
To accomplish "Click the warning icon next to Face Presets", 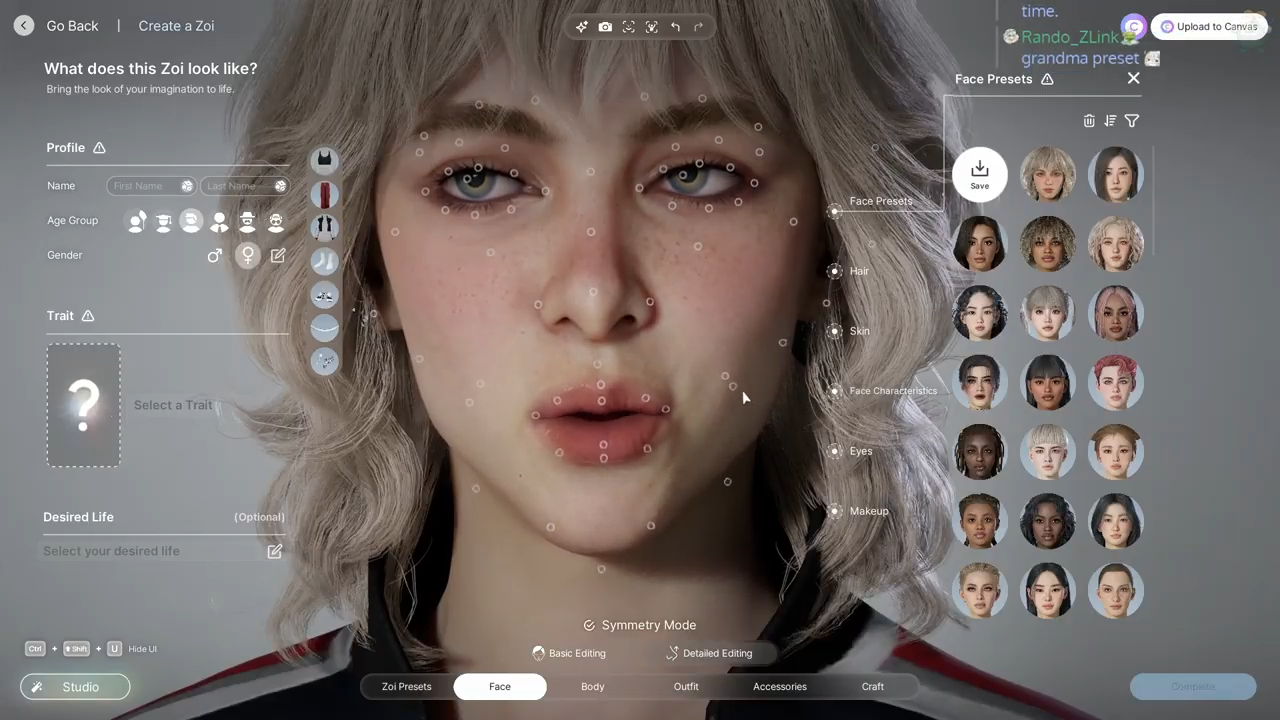I will (1047, 79).
